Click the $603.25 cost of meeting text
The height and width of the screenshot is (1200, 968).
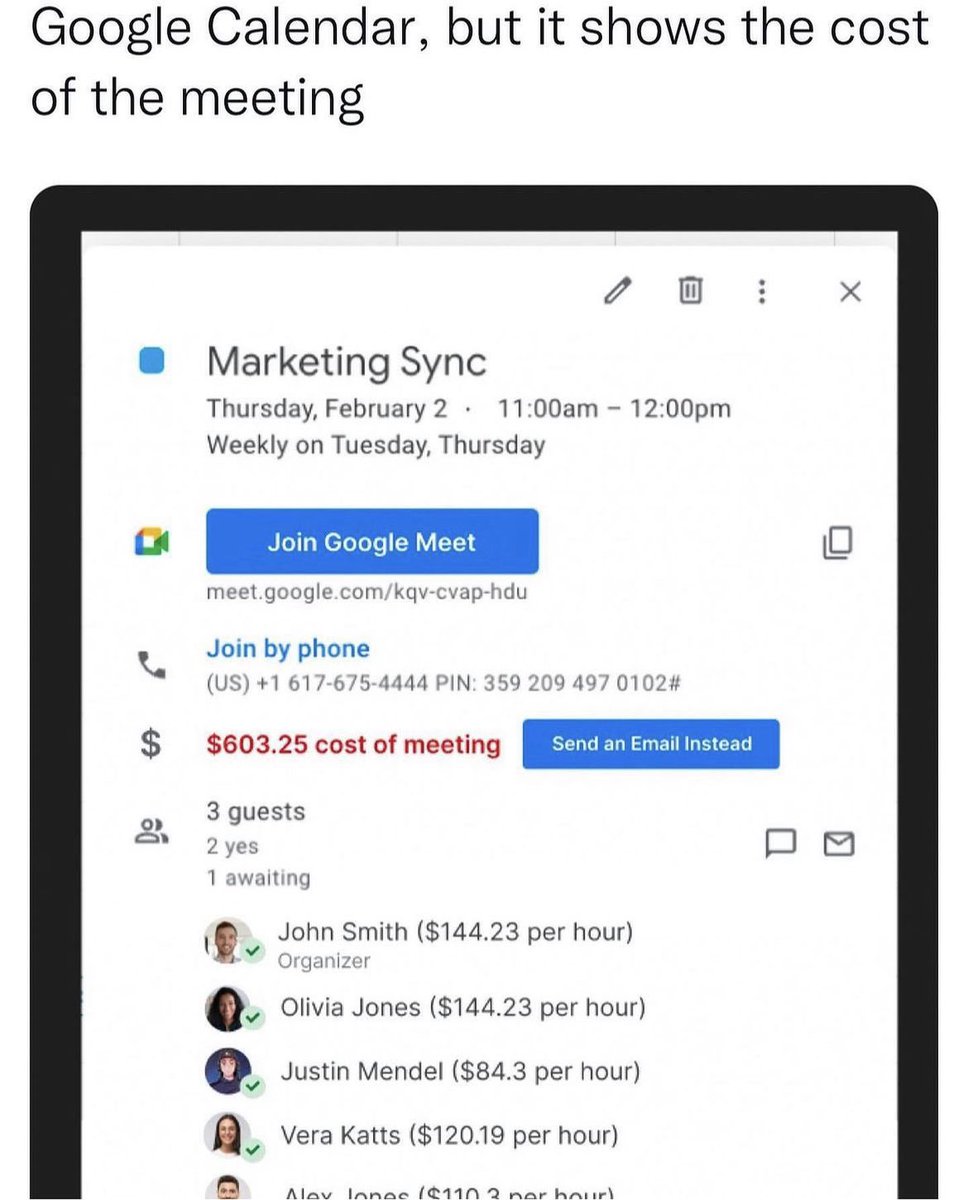coord(353,745)
